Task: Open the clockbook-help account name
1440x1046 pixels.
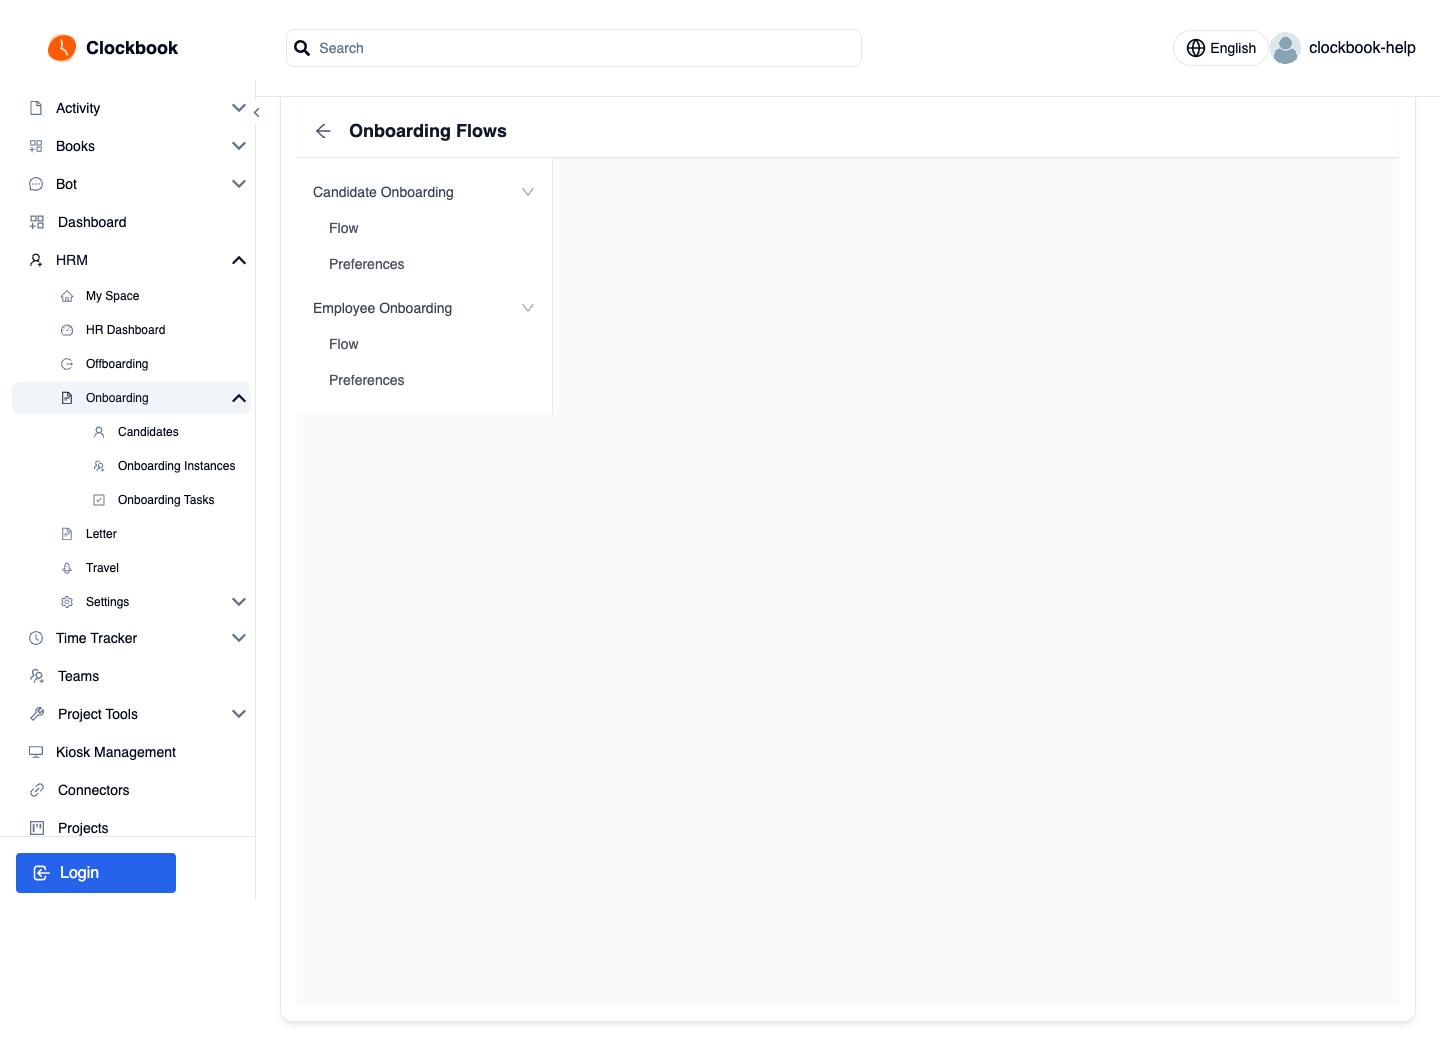Action: tap(1362, 48)
